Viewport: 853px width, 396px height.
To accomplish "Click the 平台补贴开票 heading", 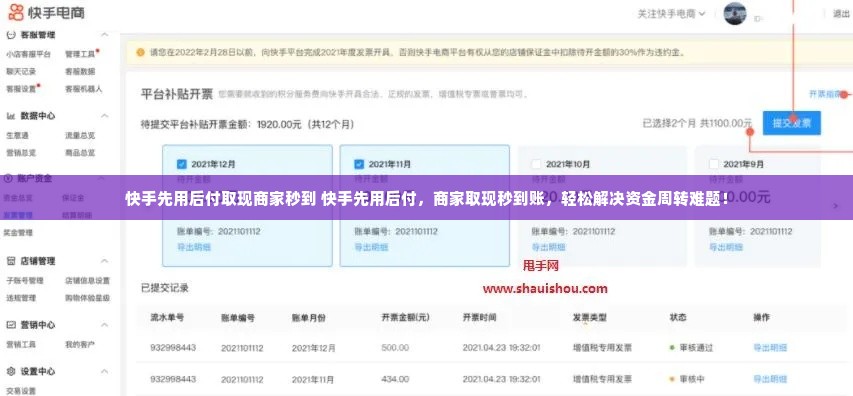I will tap(177, 94).
